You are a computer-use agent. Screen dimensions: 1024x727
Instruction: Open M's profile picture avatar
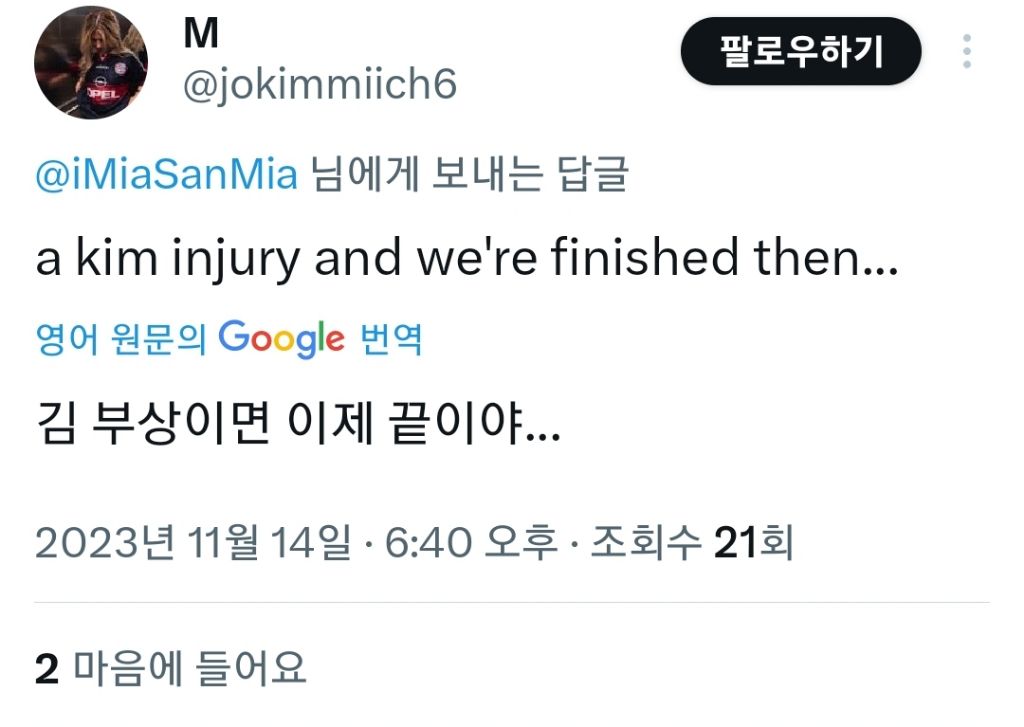(91, 69)
